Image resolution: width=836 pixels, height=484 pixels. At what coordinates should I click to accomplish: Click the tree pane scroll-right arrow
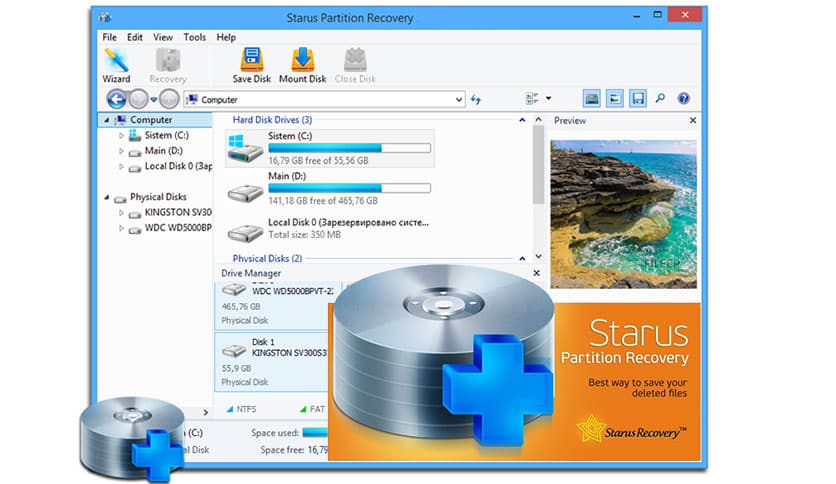205,412
